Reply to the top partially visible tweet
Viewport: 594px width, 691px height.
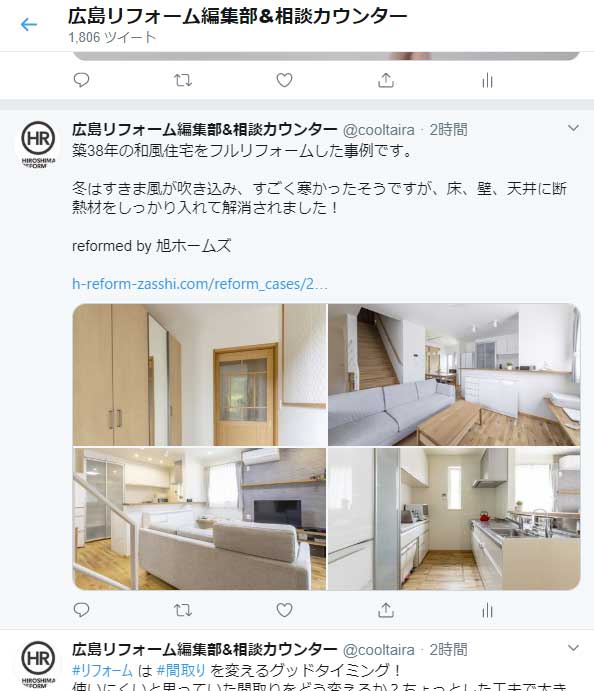(x=81, y=80)
